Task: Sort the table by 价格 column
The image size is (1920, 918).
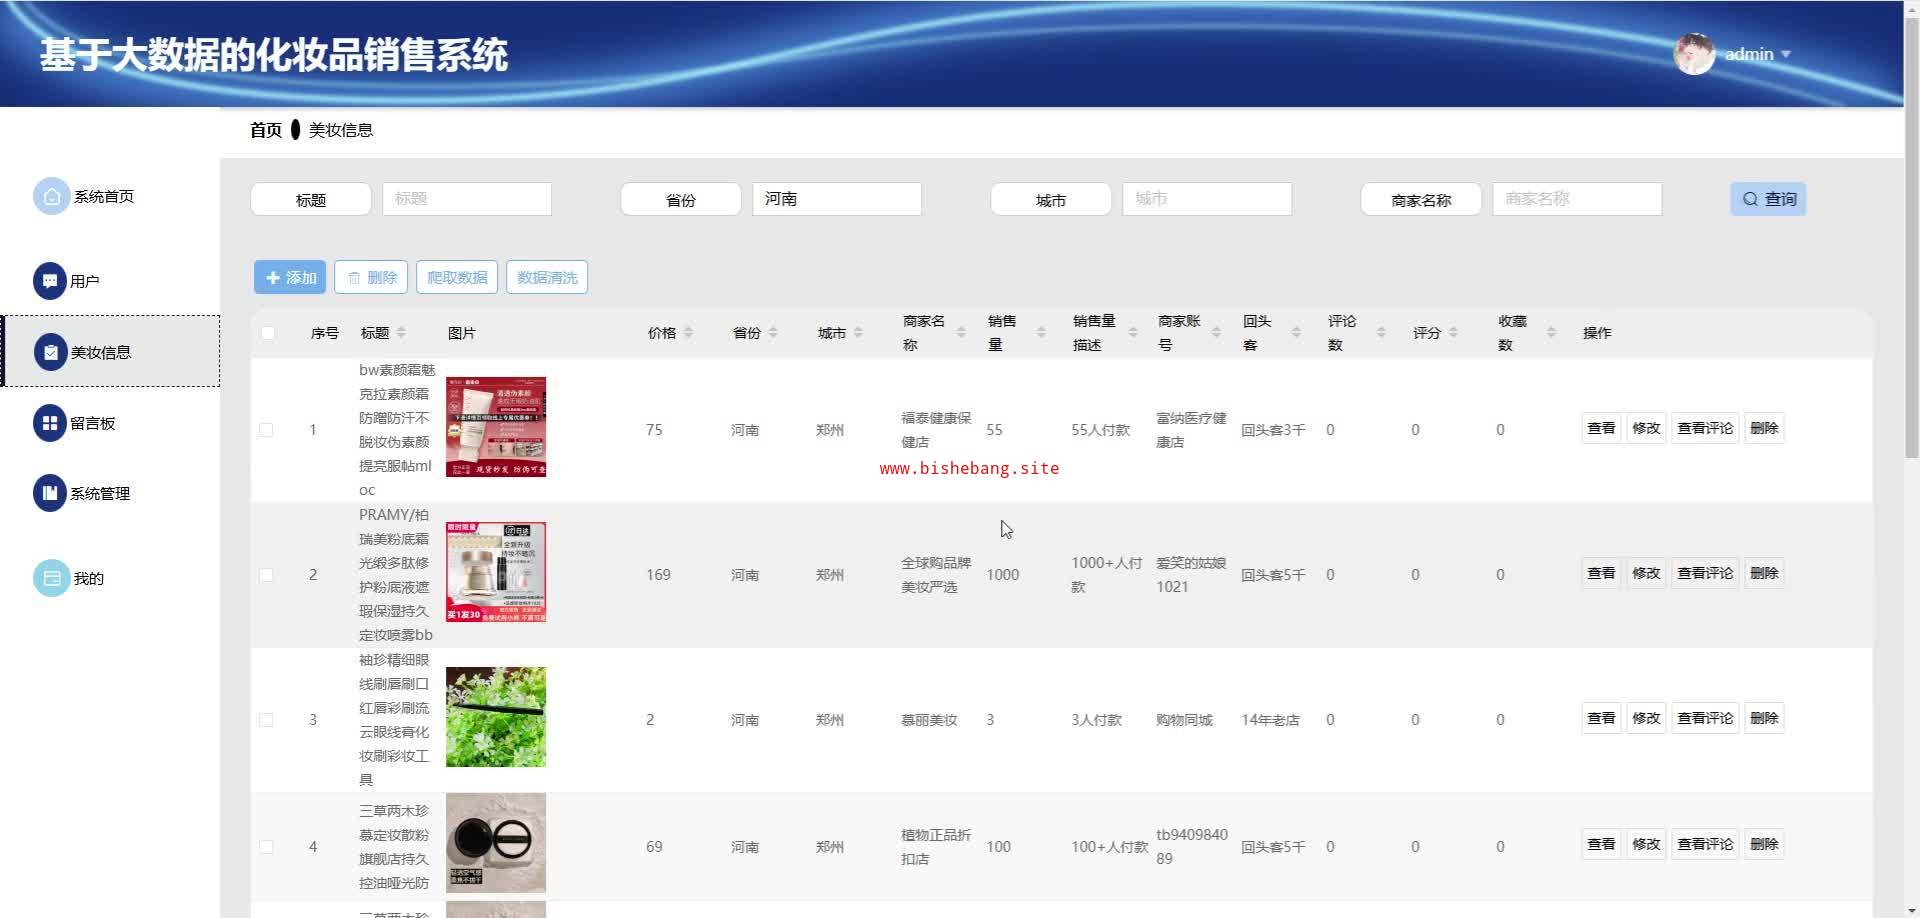Action: (x=688, y=333)
